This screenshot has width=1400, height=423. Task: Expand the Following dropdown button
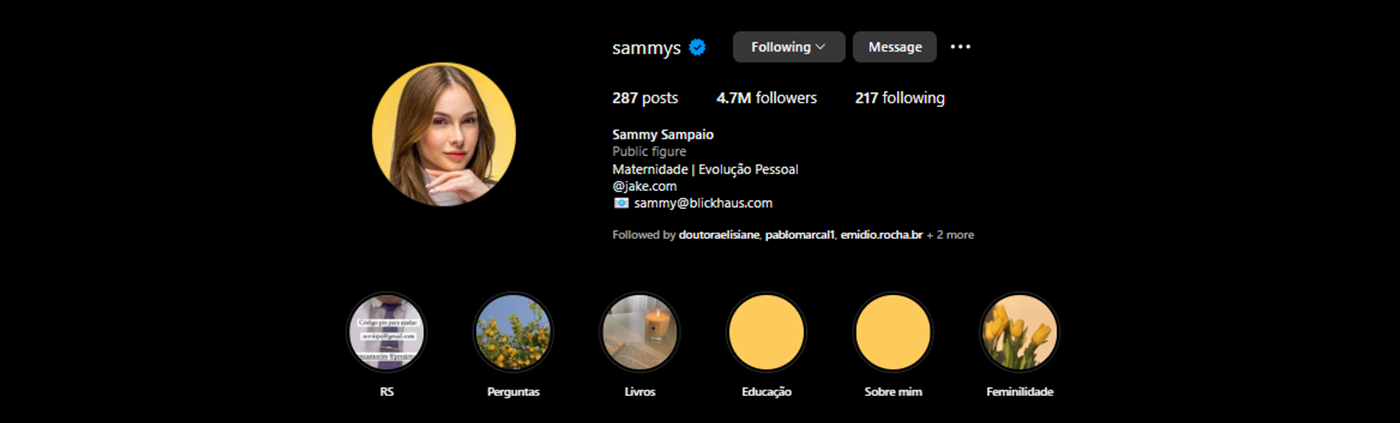[x=789, y=47]
